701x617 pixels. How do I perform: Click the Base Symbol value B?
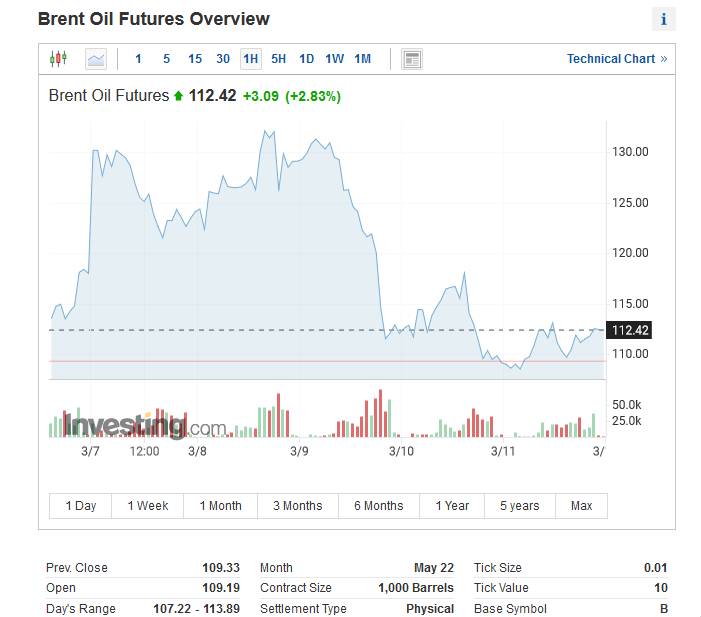click(664, 609)
